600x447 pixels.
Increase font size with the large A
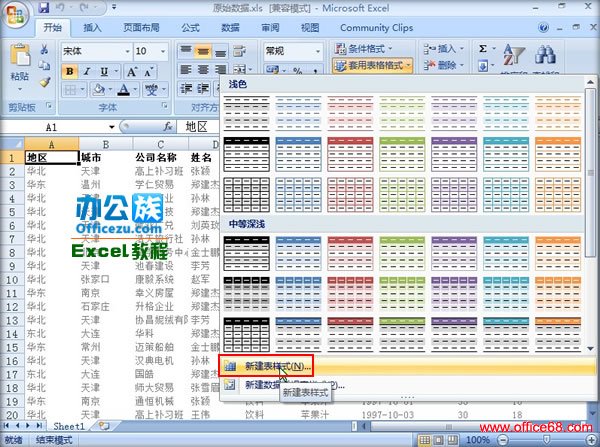(x=132, y=72)
